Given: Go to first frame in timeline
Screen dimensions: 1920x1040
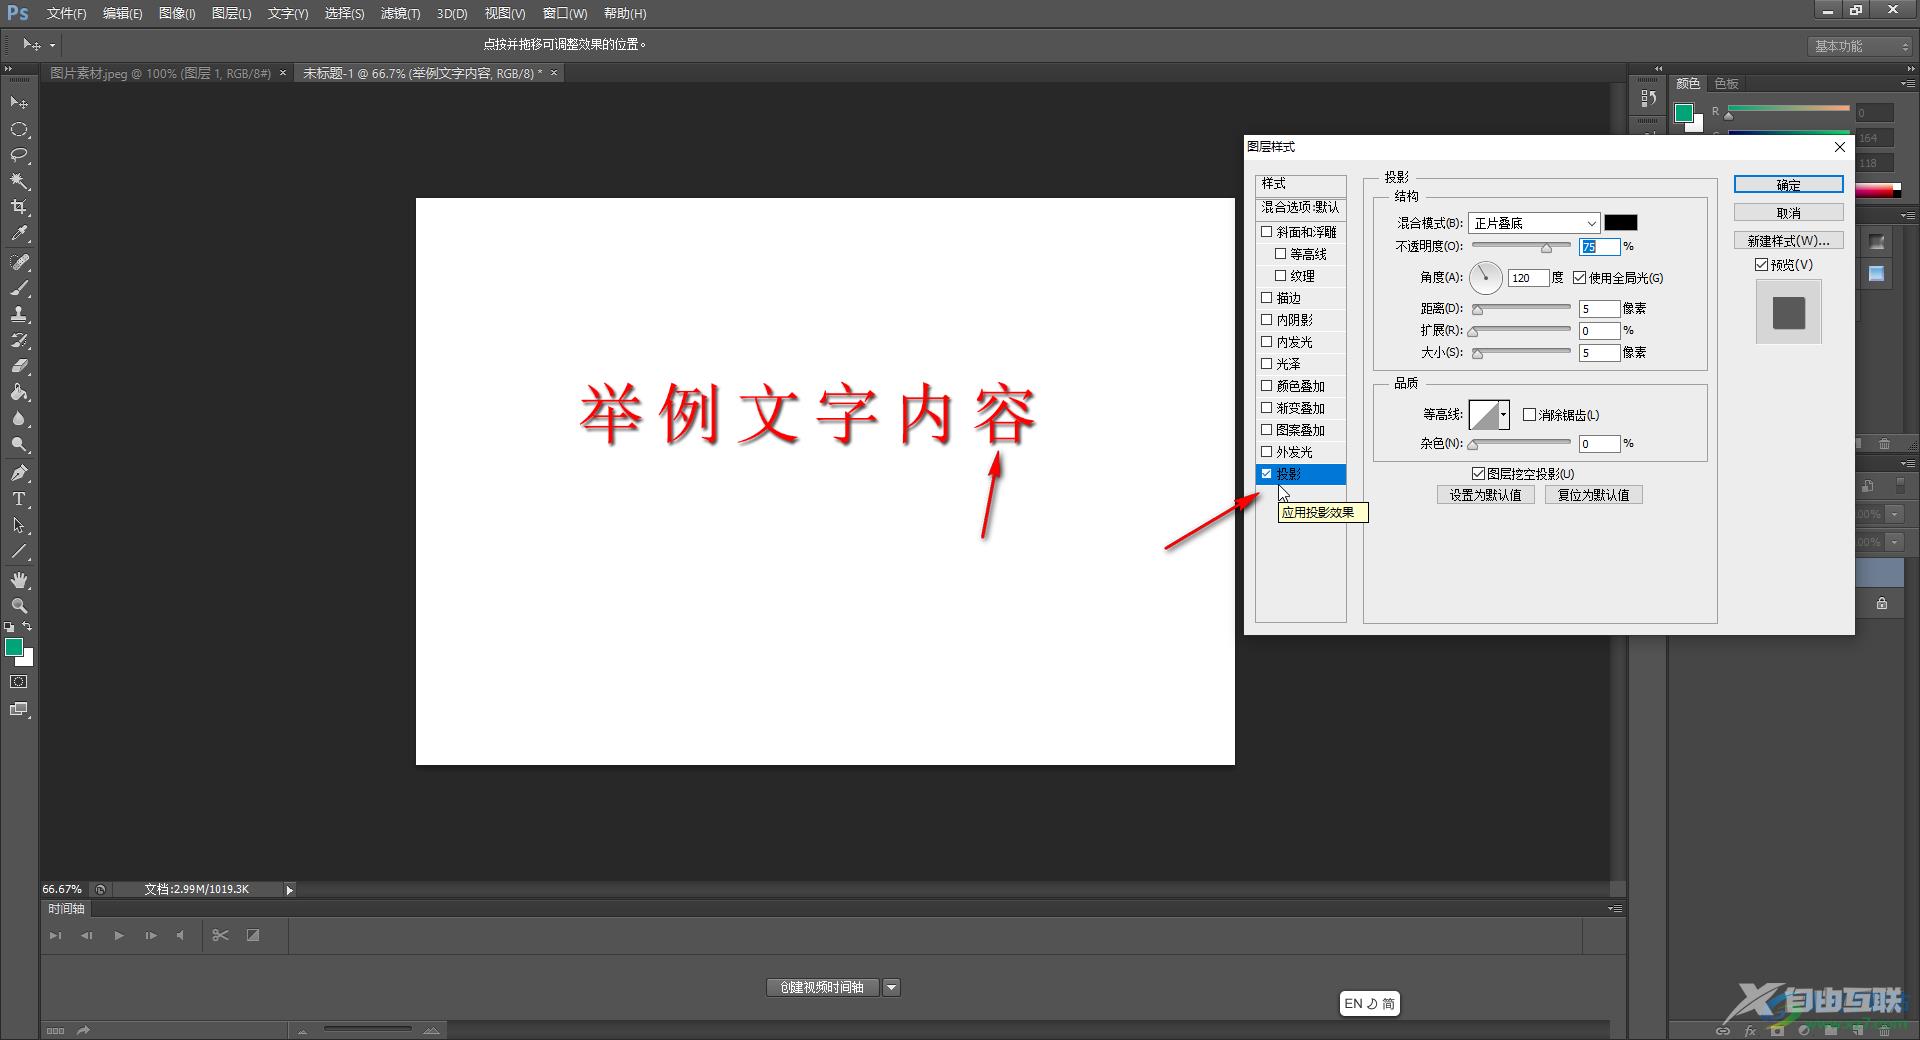Looking at the screenshot, I should [56, 936].
